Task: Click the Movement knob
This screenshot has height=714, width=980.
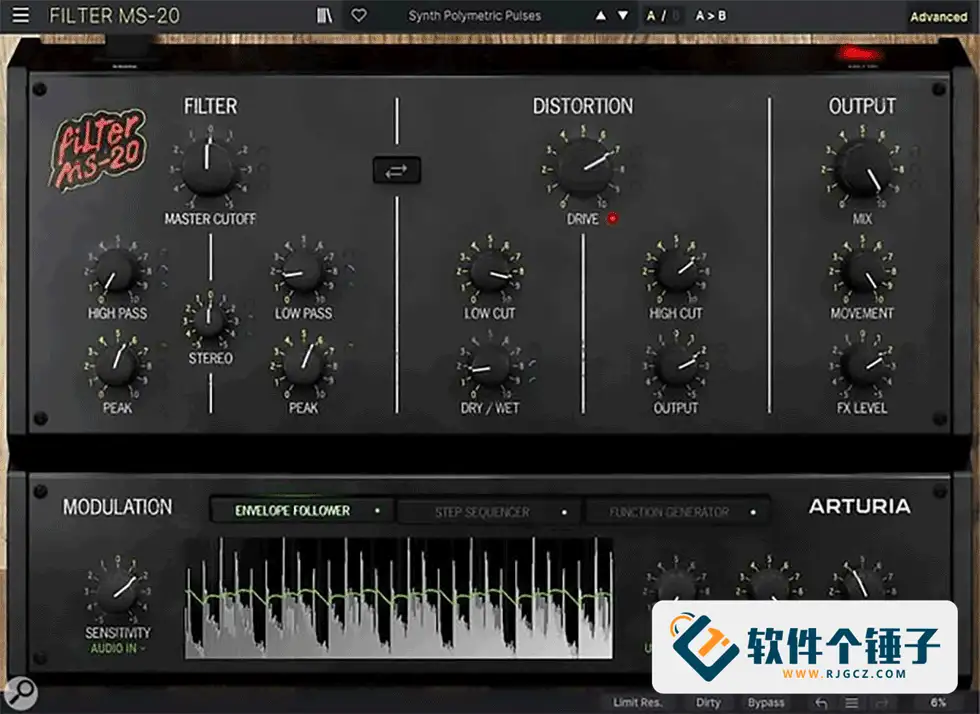Action: click(862, 271)
